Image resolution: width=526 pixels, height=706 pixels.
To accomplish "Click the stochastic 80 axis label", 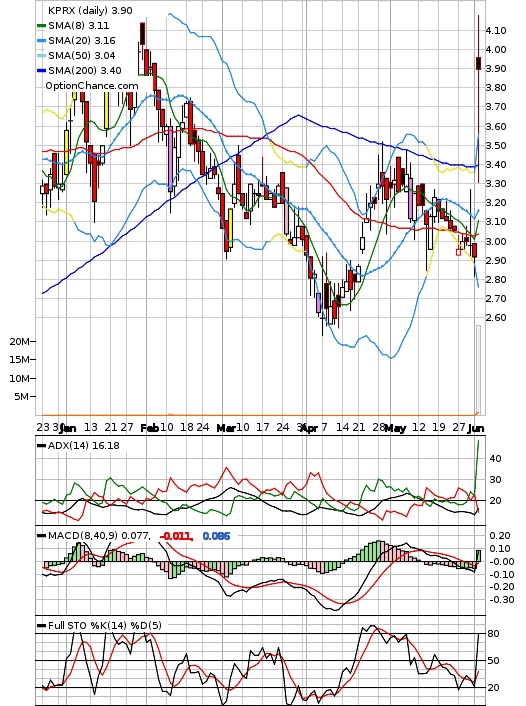I will (494, 634).
